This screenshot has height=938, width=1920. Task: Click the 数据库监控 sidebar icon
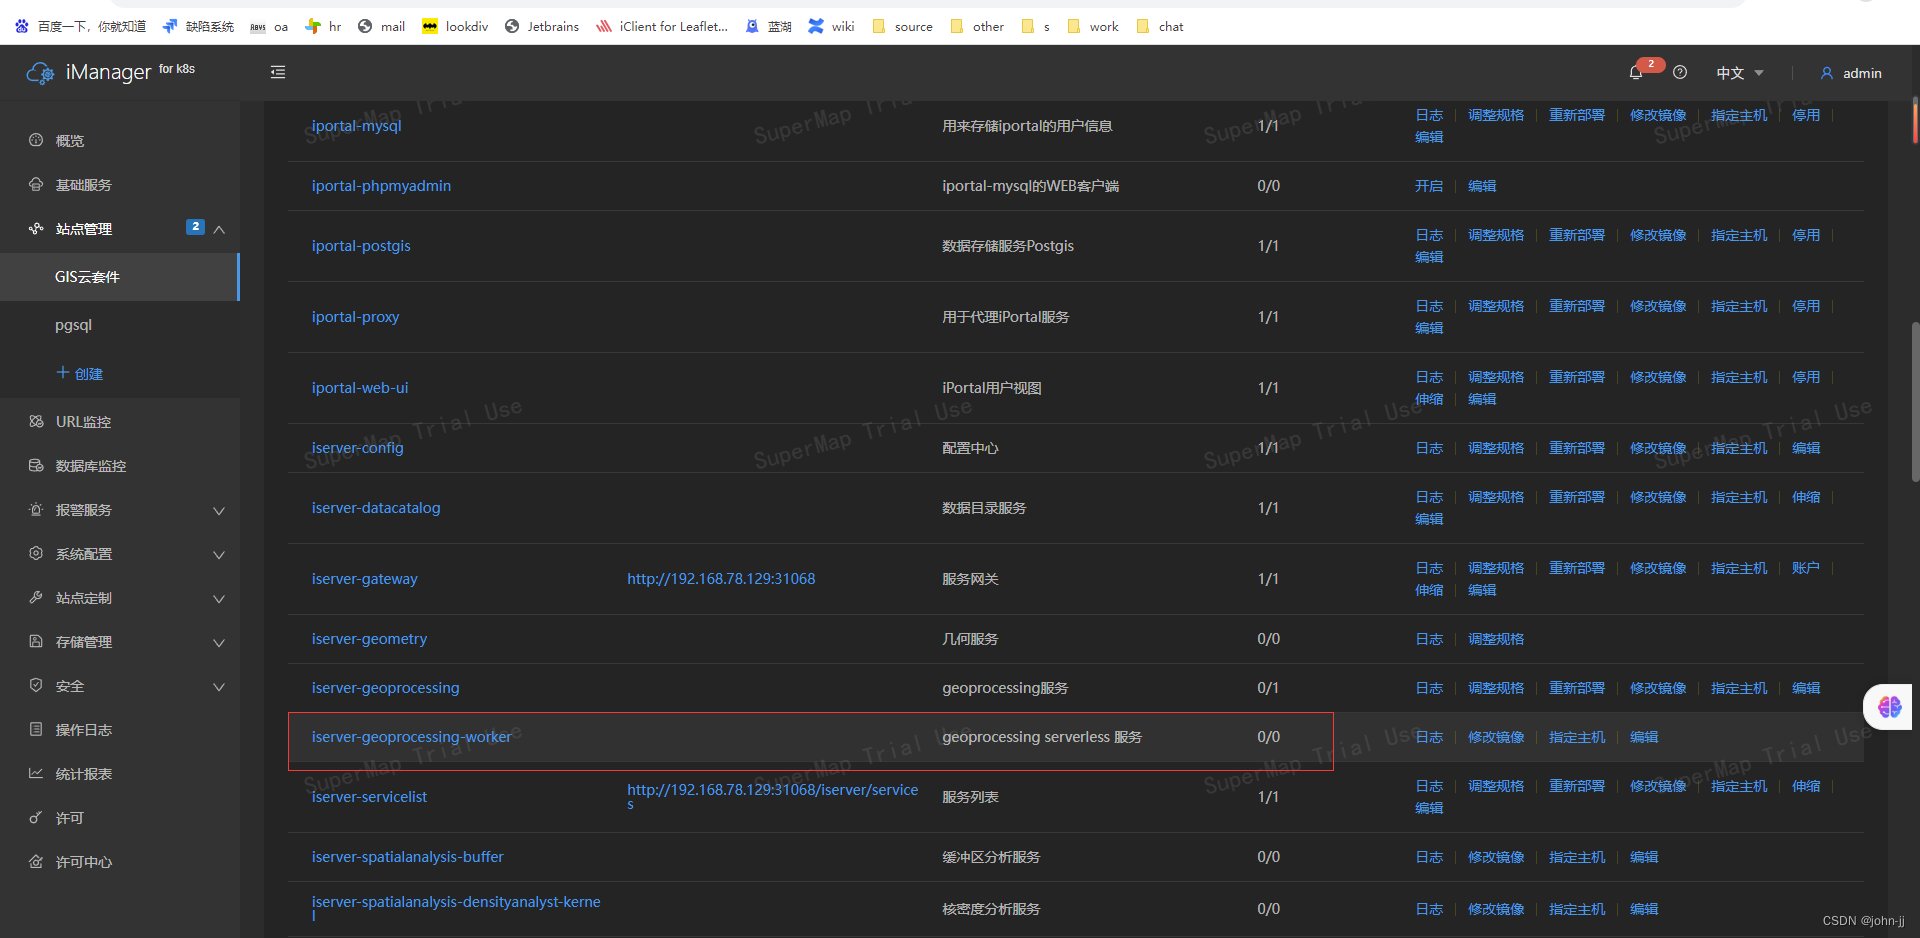[36, 465]
